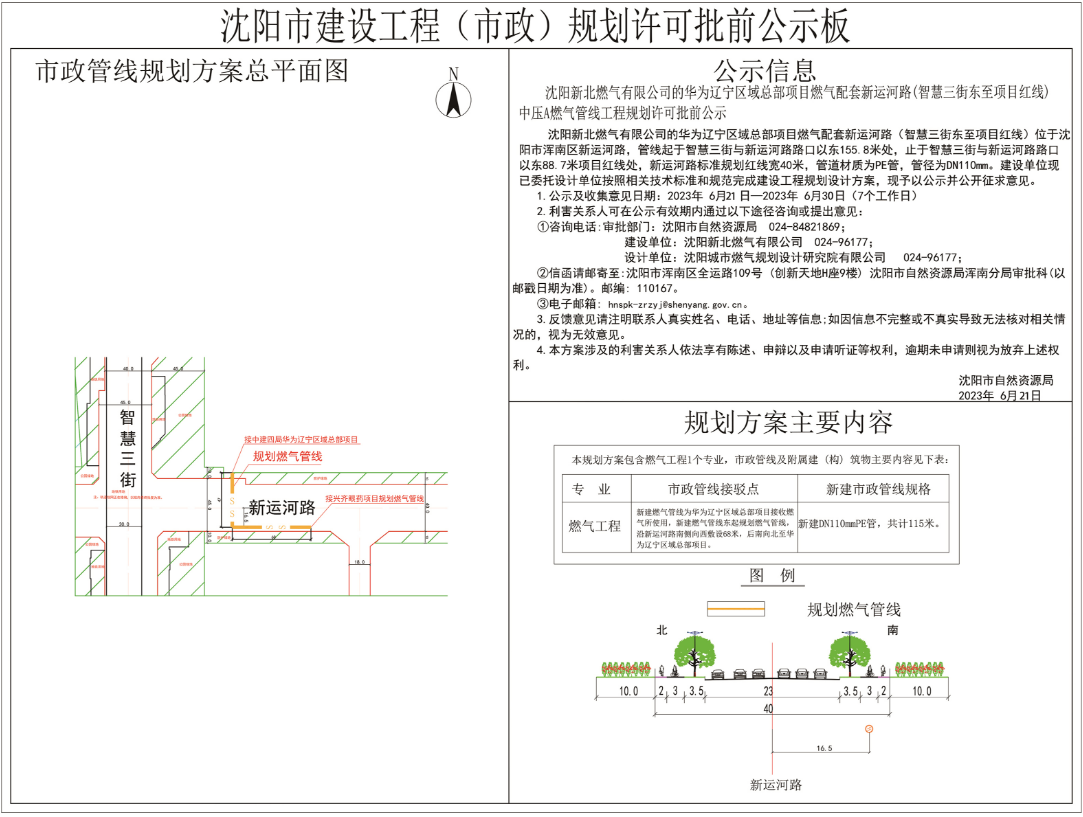Click the red map label 规划燃气管线
The height and width of the screenshot is (817, 1083).
pos(287,456)
